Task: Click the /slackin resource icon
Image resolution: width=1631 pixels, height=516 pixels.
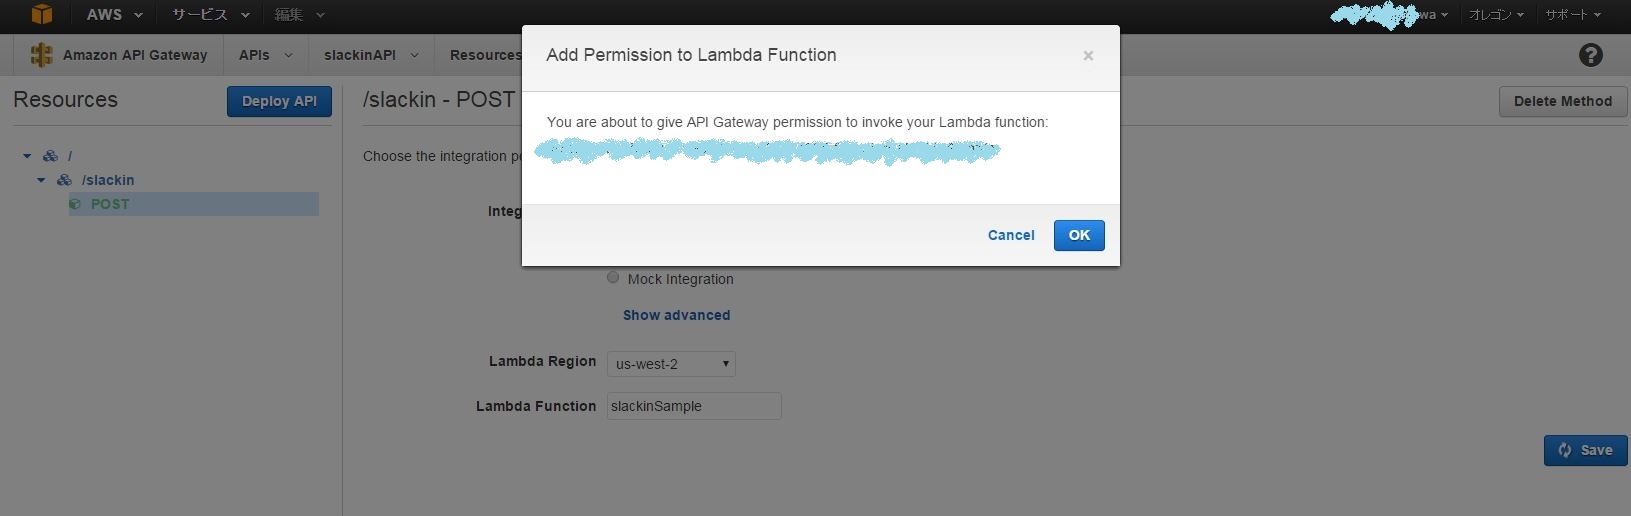Action: [64, 180]
